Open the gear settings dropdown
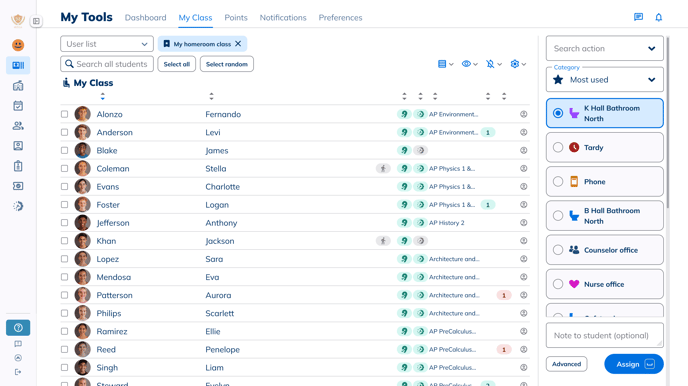Screen dimensions: 688x386 pyautogui.click(x=518, y=64)
